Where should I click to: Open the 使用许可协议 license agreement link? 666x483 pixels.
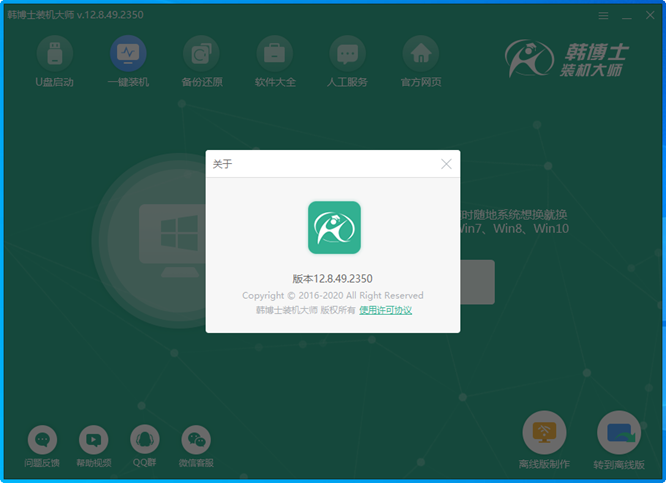[x=386, y=310]
